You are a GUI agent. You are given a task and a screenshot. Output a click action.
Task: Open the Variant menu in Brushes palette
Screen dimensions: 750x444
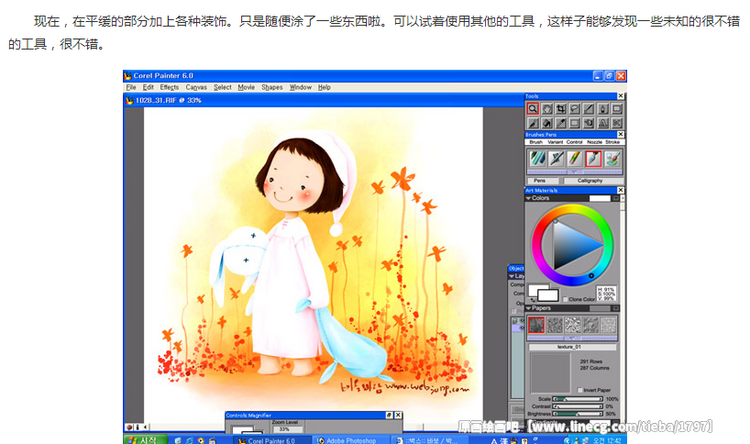(556, 142)
